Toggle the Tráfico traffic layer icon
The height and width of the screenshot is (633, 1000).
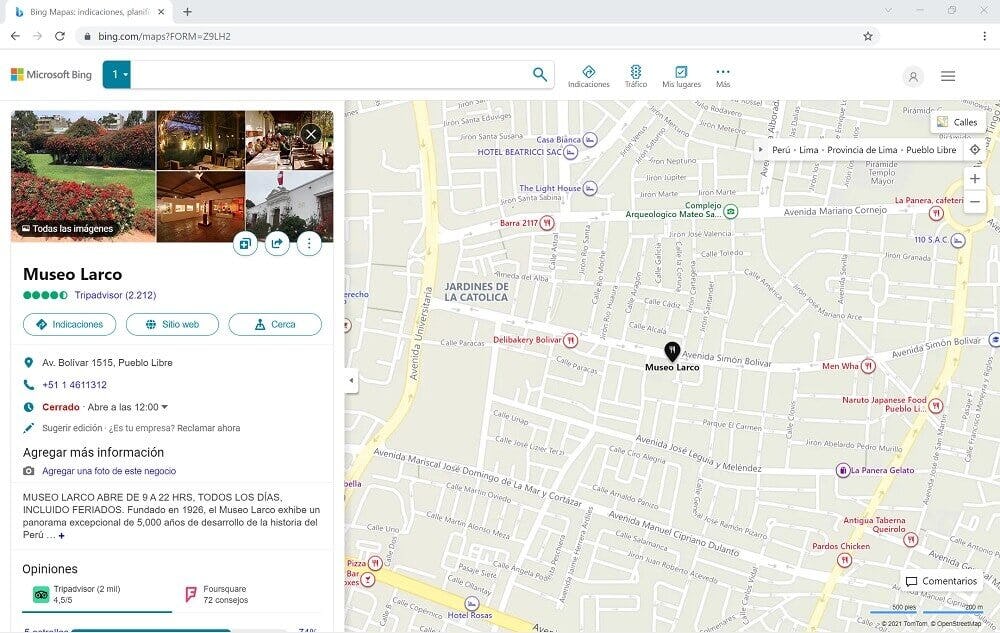pos(636,72)
